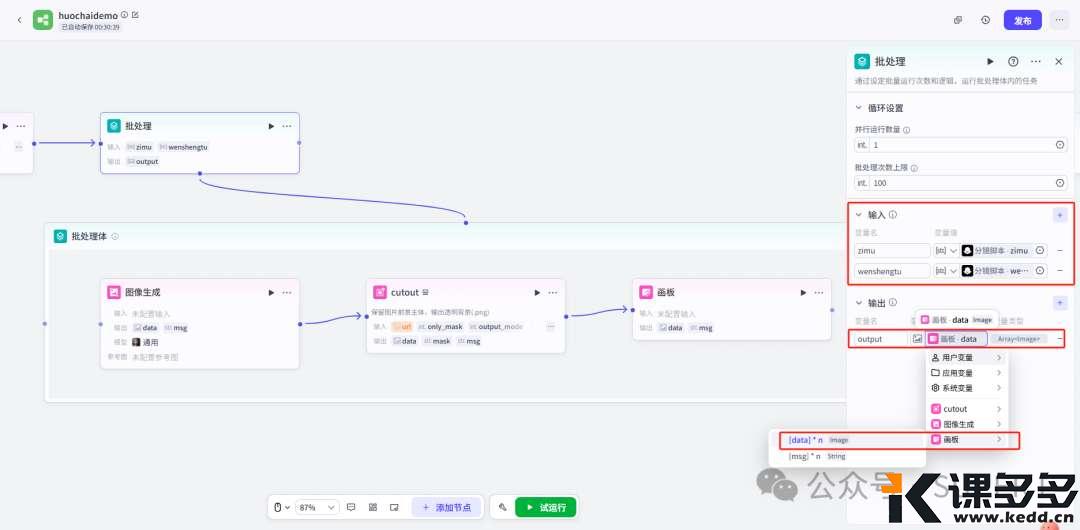Click the 发布 publish button
This screenshot has width=1080, height=530.
pyautogui.click(x=1022, y=20)
